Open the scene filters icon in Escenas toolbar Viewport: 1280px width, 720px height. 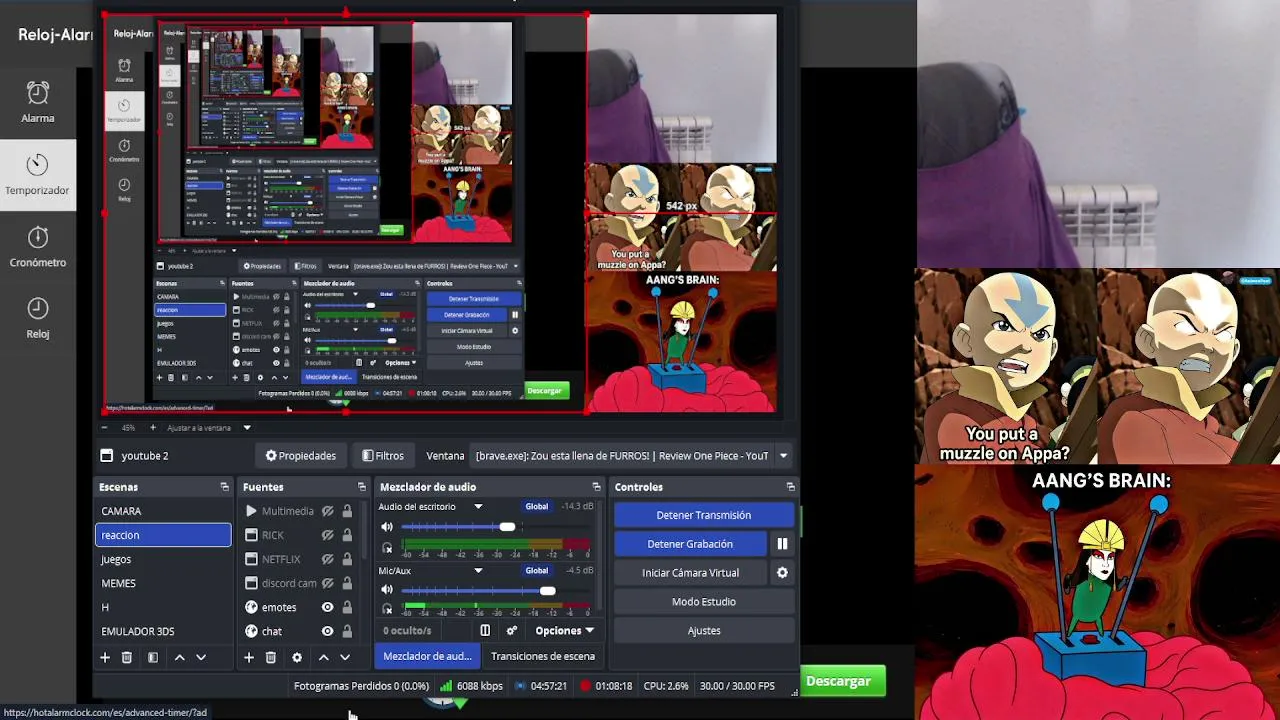[153, 657]
